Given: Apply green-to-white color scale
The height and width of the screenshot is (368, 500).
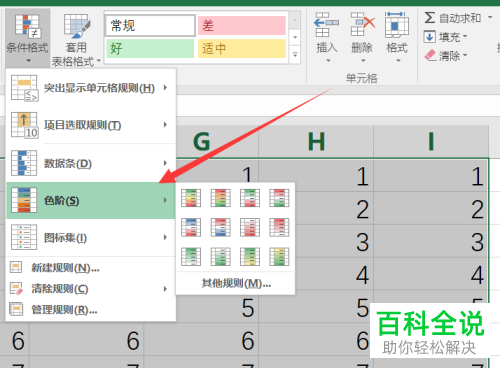Looking at the screenshot, I should pos(191,256).
